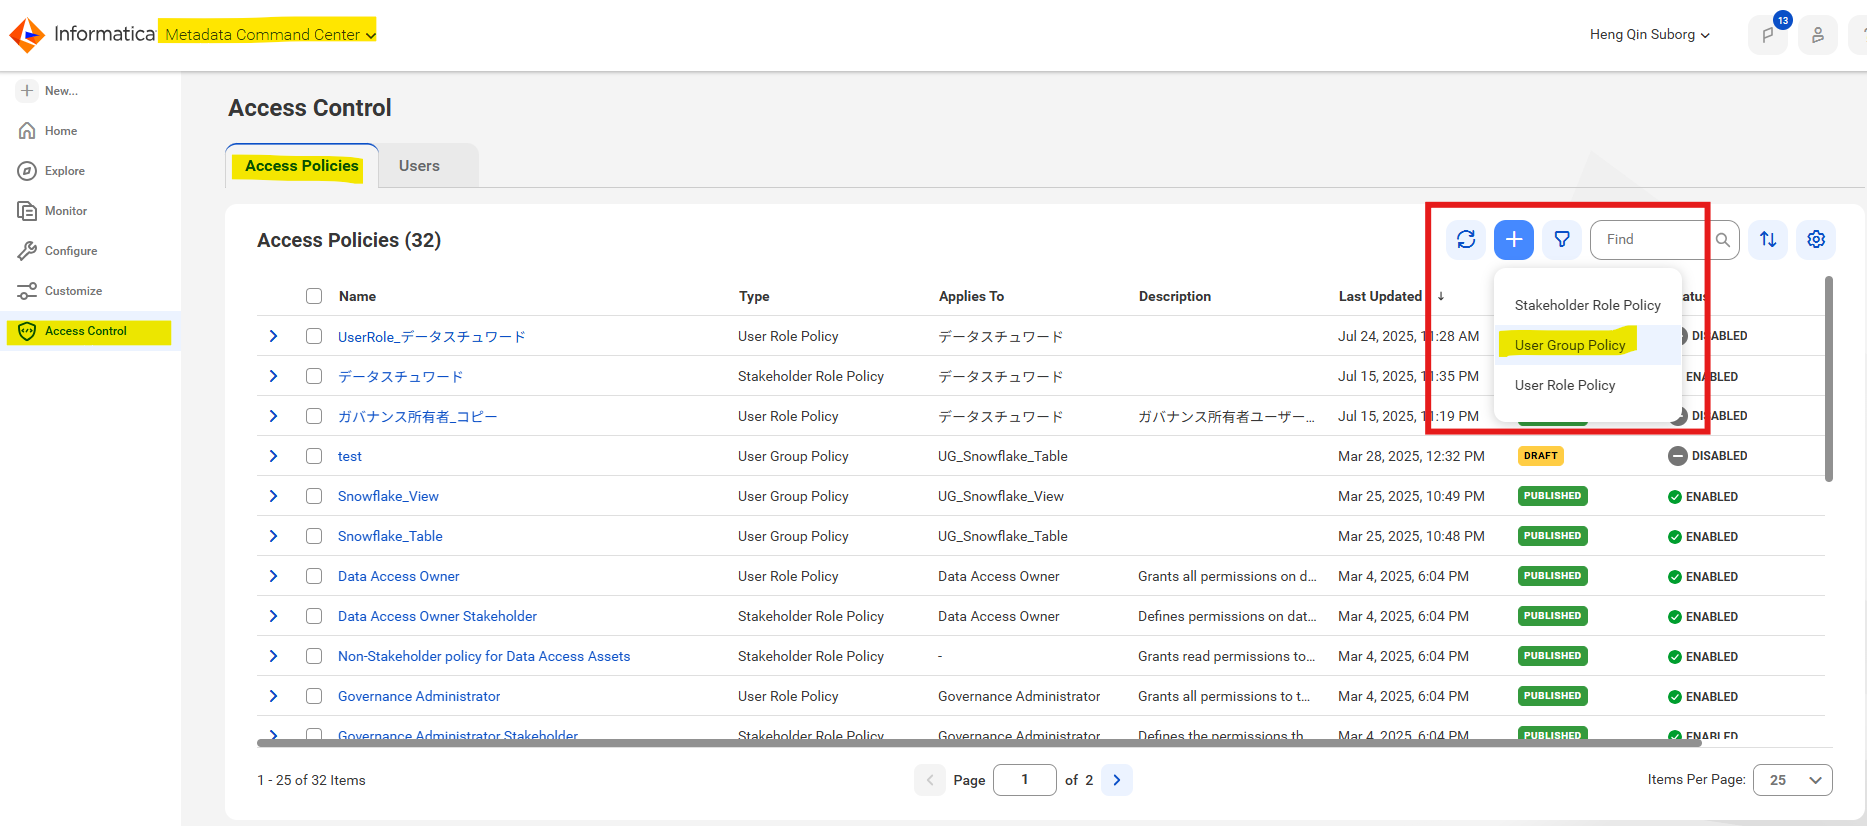Open the Metadata Command Center dropdown
This screenshot has width=1867, height=826.
point(269,35)
